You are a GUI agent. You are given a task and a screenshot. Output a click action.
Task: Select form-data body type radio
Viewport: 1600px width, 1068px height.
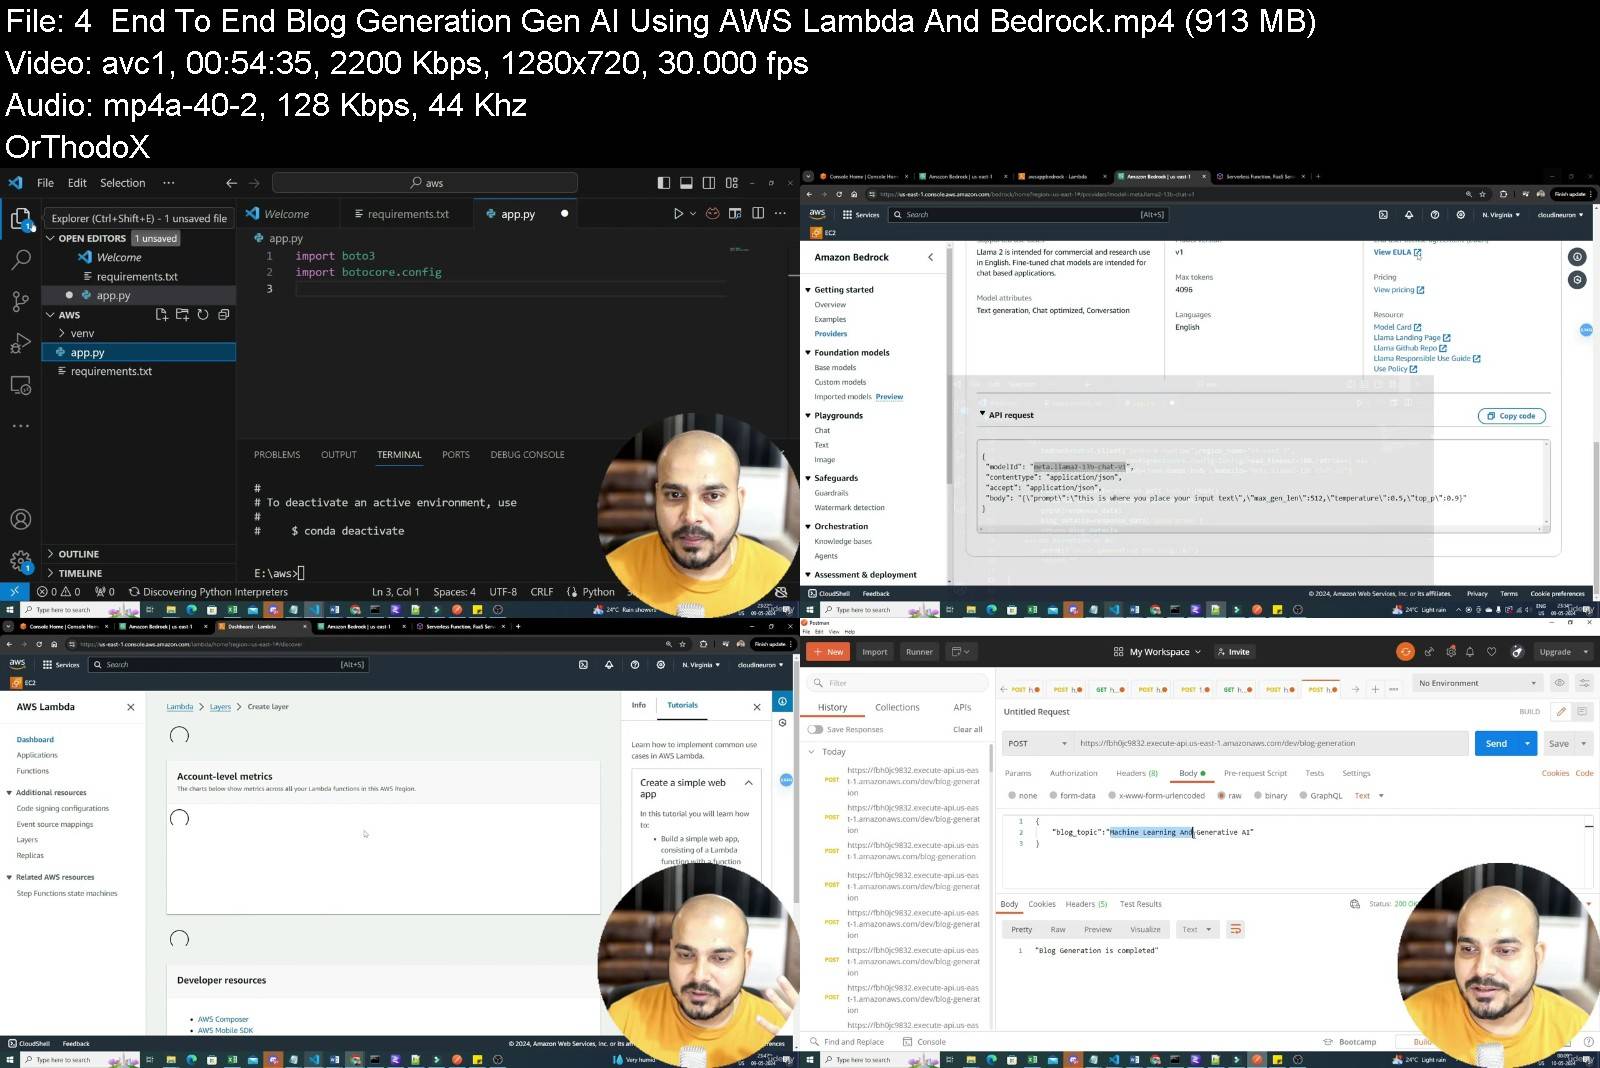coord(1053,796)
